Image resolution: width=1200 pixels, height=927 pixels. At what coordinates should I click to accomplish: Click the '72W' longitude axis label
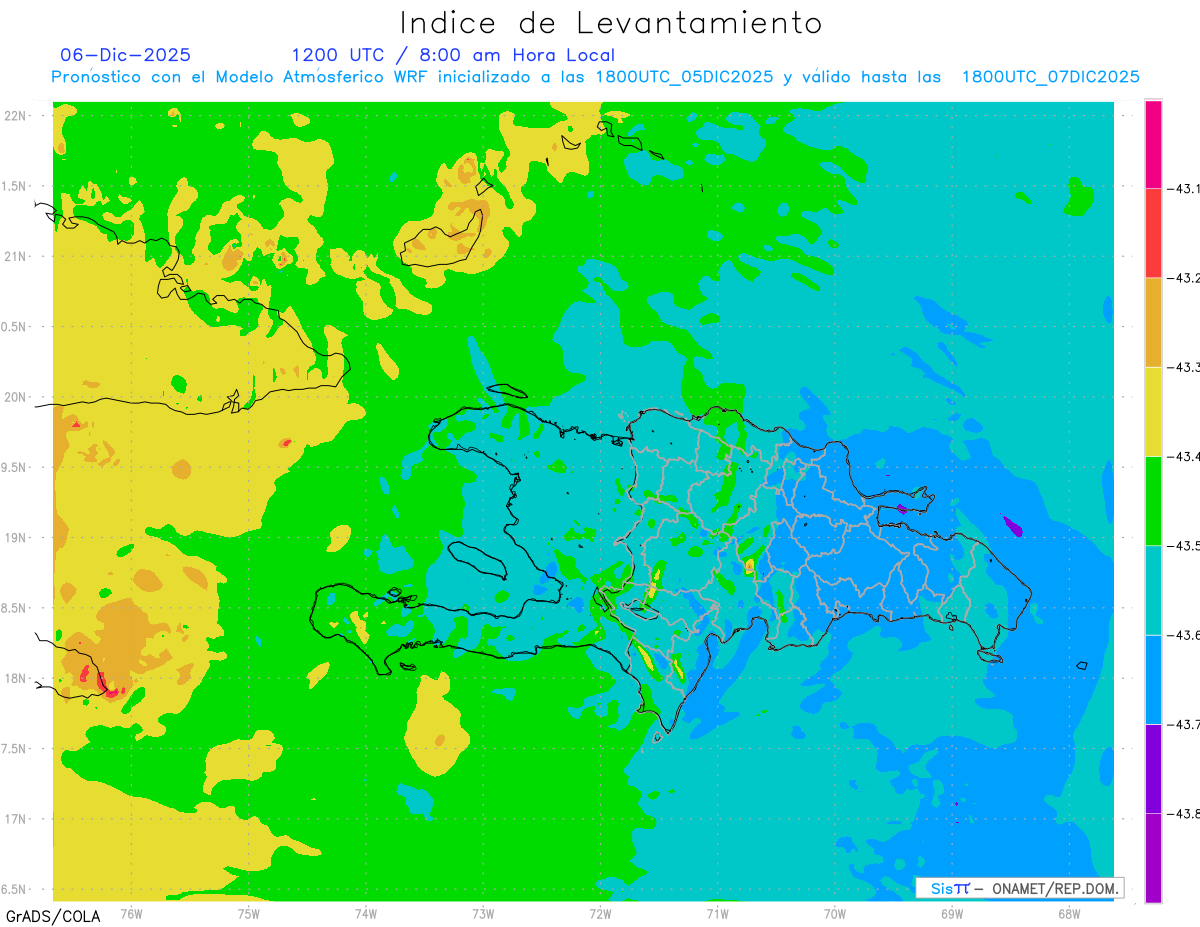(600, 913)
